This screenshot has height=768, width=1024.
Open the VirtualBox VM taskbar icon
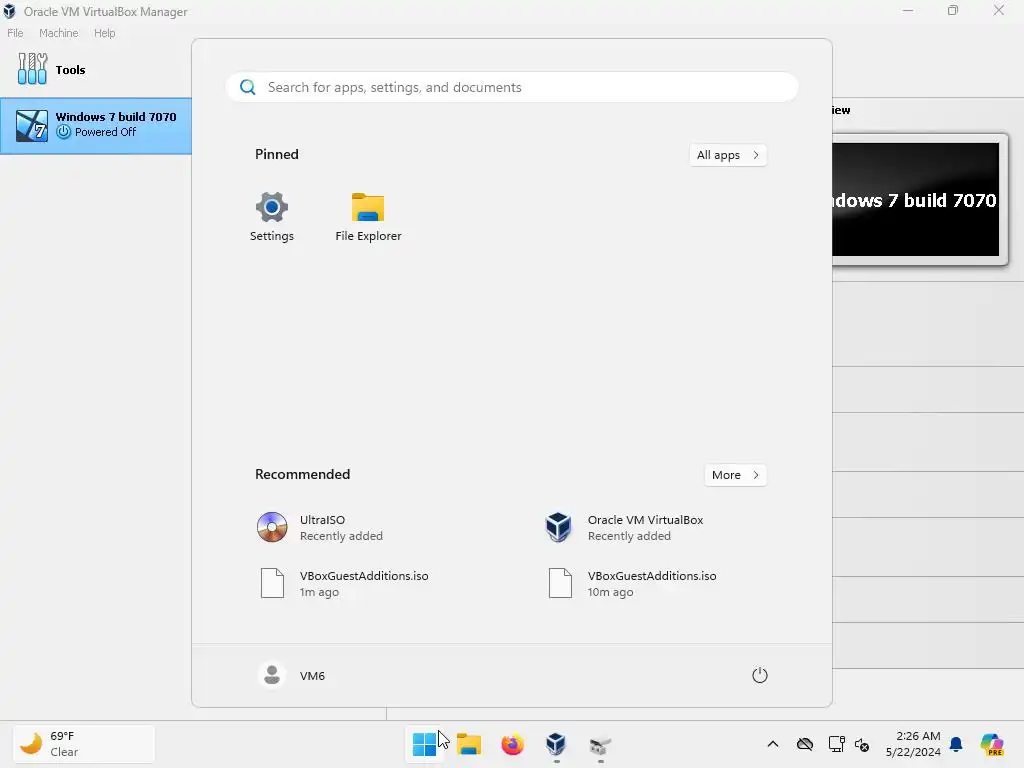pos(600,744)
